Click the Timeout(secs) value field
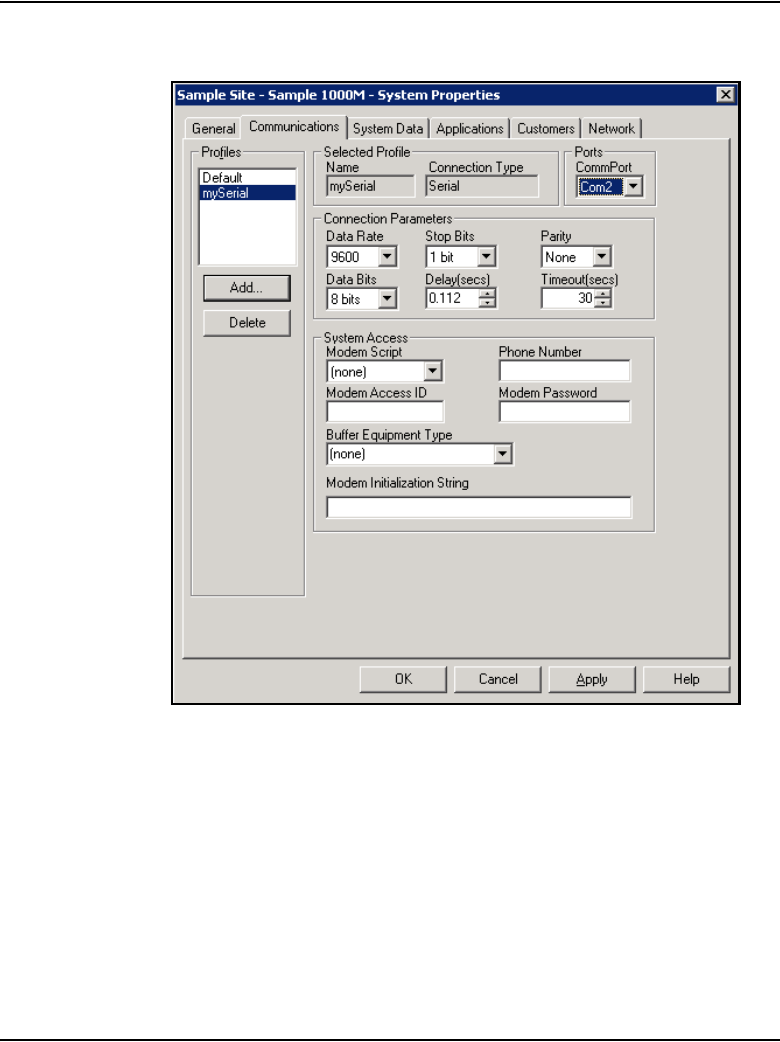Image resolution: width=780 pixels, height=1042 pixels. [x=567, y=298]
